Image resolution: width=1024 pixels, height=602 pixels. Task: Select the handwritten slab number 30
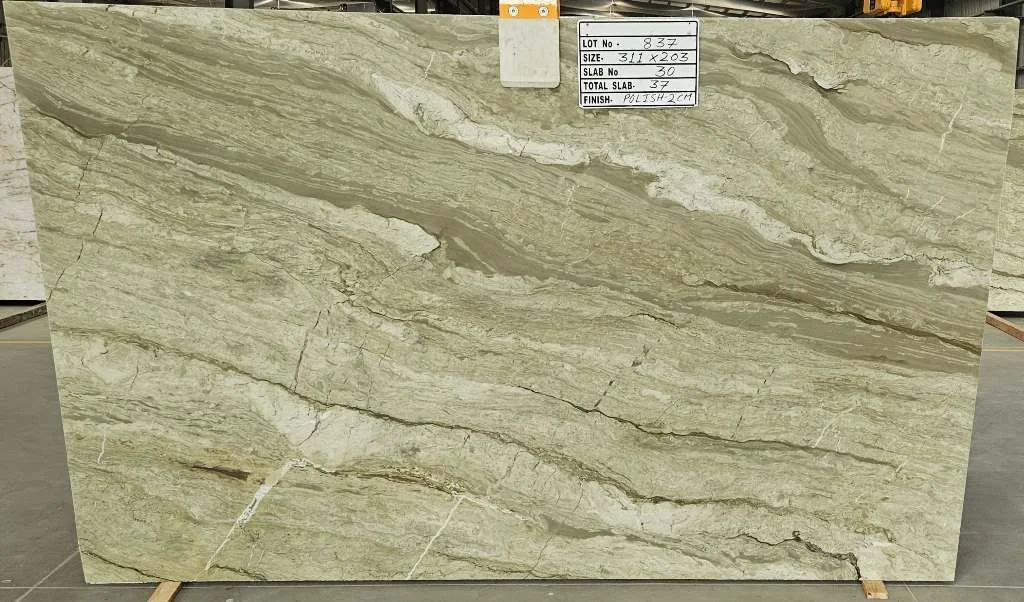coord(664,71)
